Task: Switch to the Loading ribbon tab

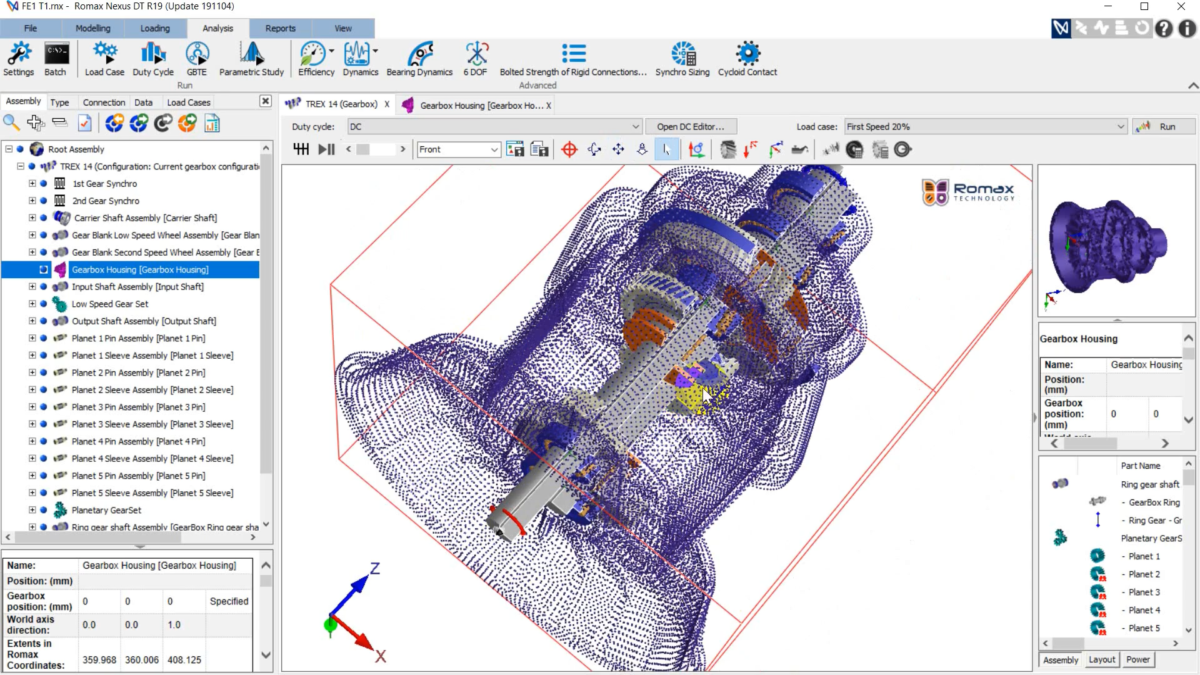Action: [x=155, y=29]
